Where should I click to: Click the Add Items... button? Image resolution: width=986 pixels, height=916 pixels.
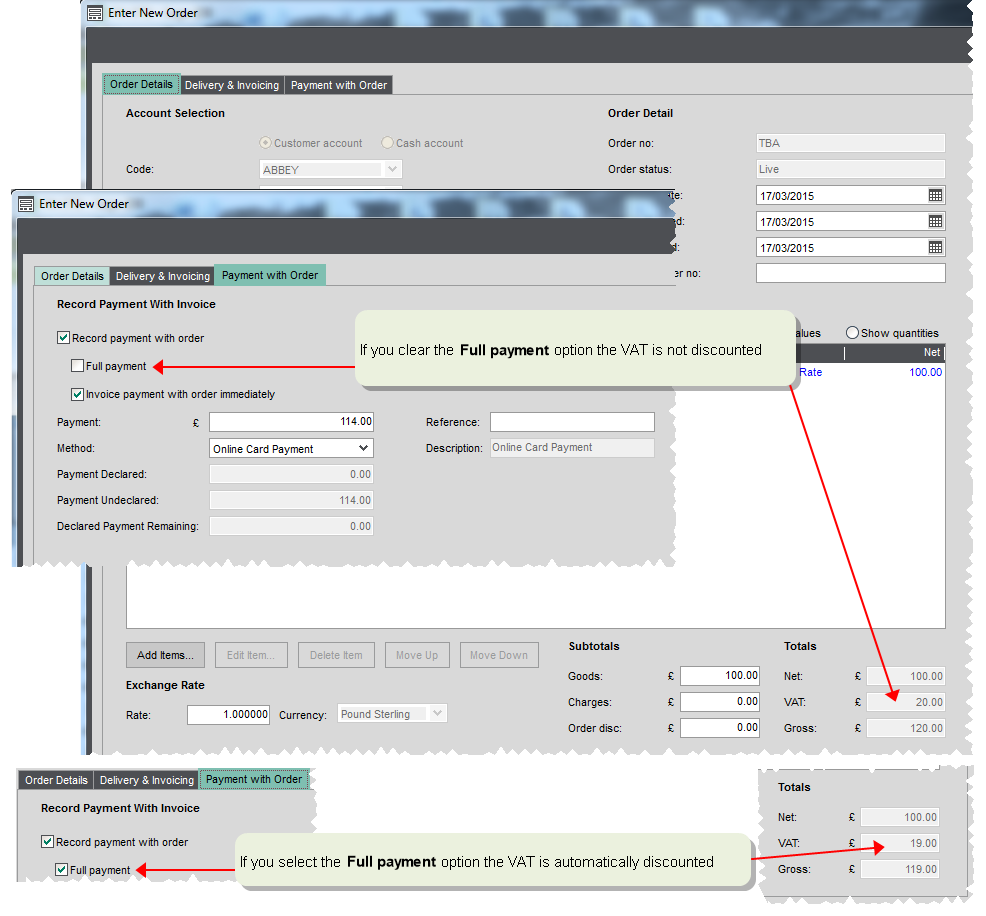[166, 655]
